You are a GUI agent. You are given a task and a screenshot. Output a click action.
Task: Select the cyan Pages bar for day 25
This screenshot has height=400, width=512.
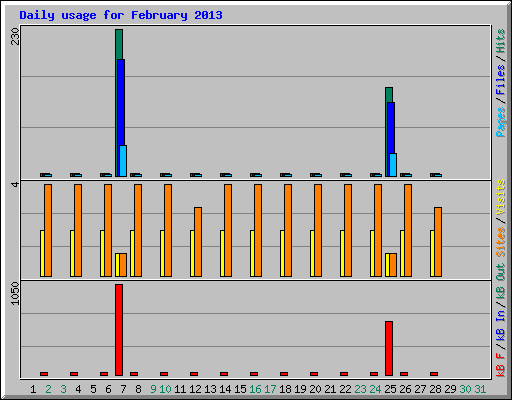point(393,165)
